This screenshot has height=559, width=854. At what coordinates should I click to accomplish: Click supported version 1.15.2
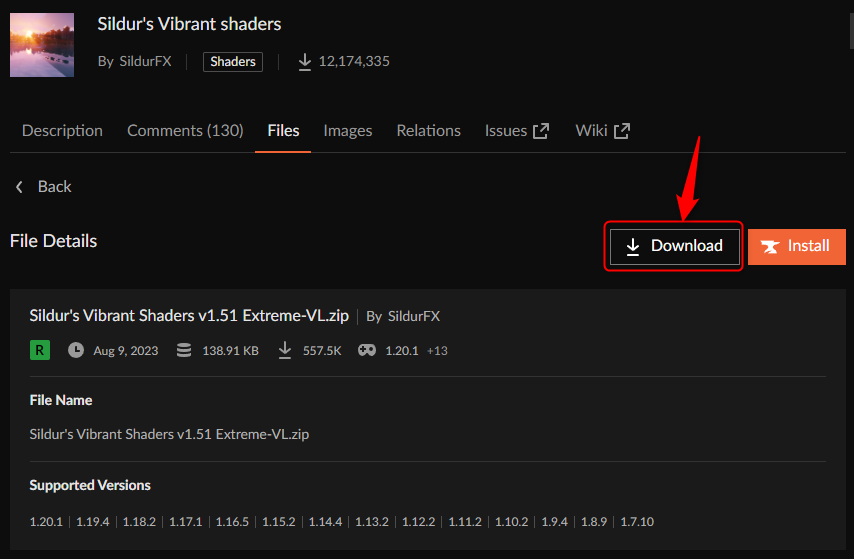279,522
